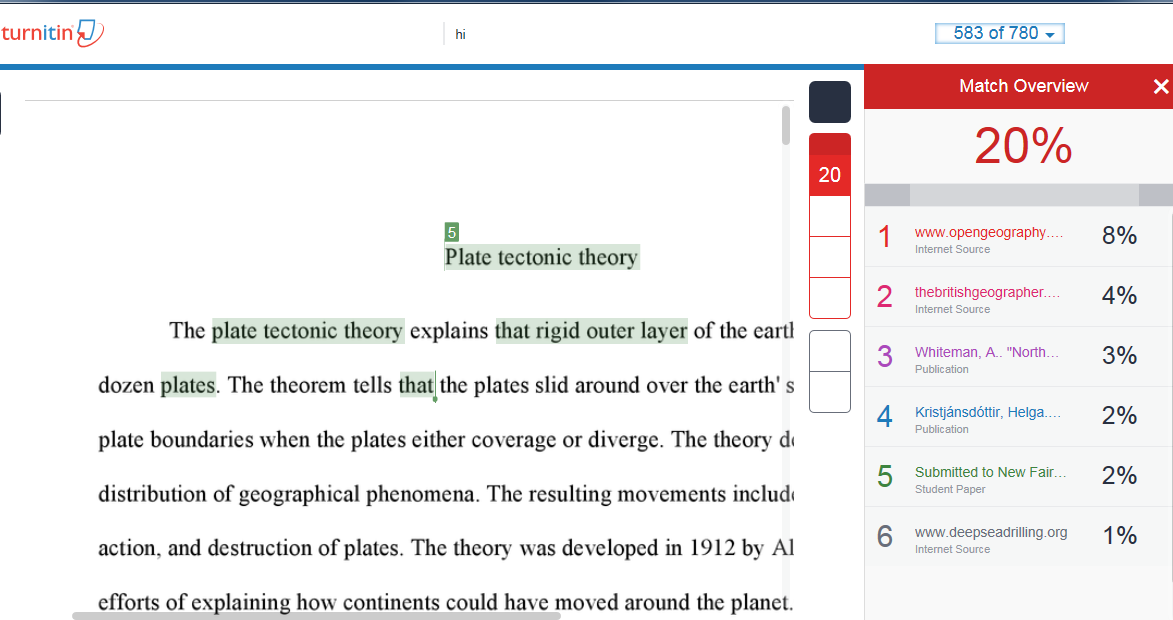Close the Match Overview panel

click(x=1160, y=87)
